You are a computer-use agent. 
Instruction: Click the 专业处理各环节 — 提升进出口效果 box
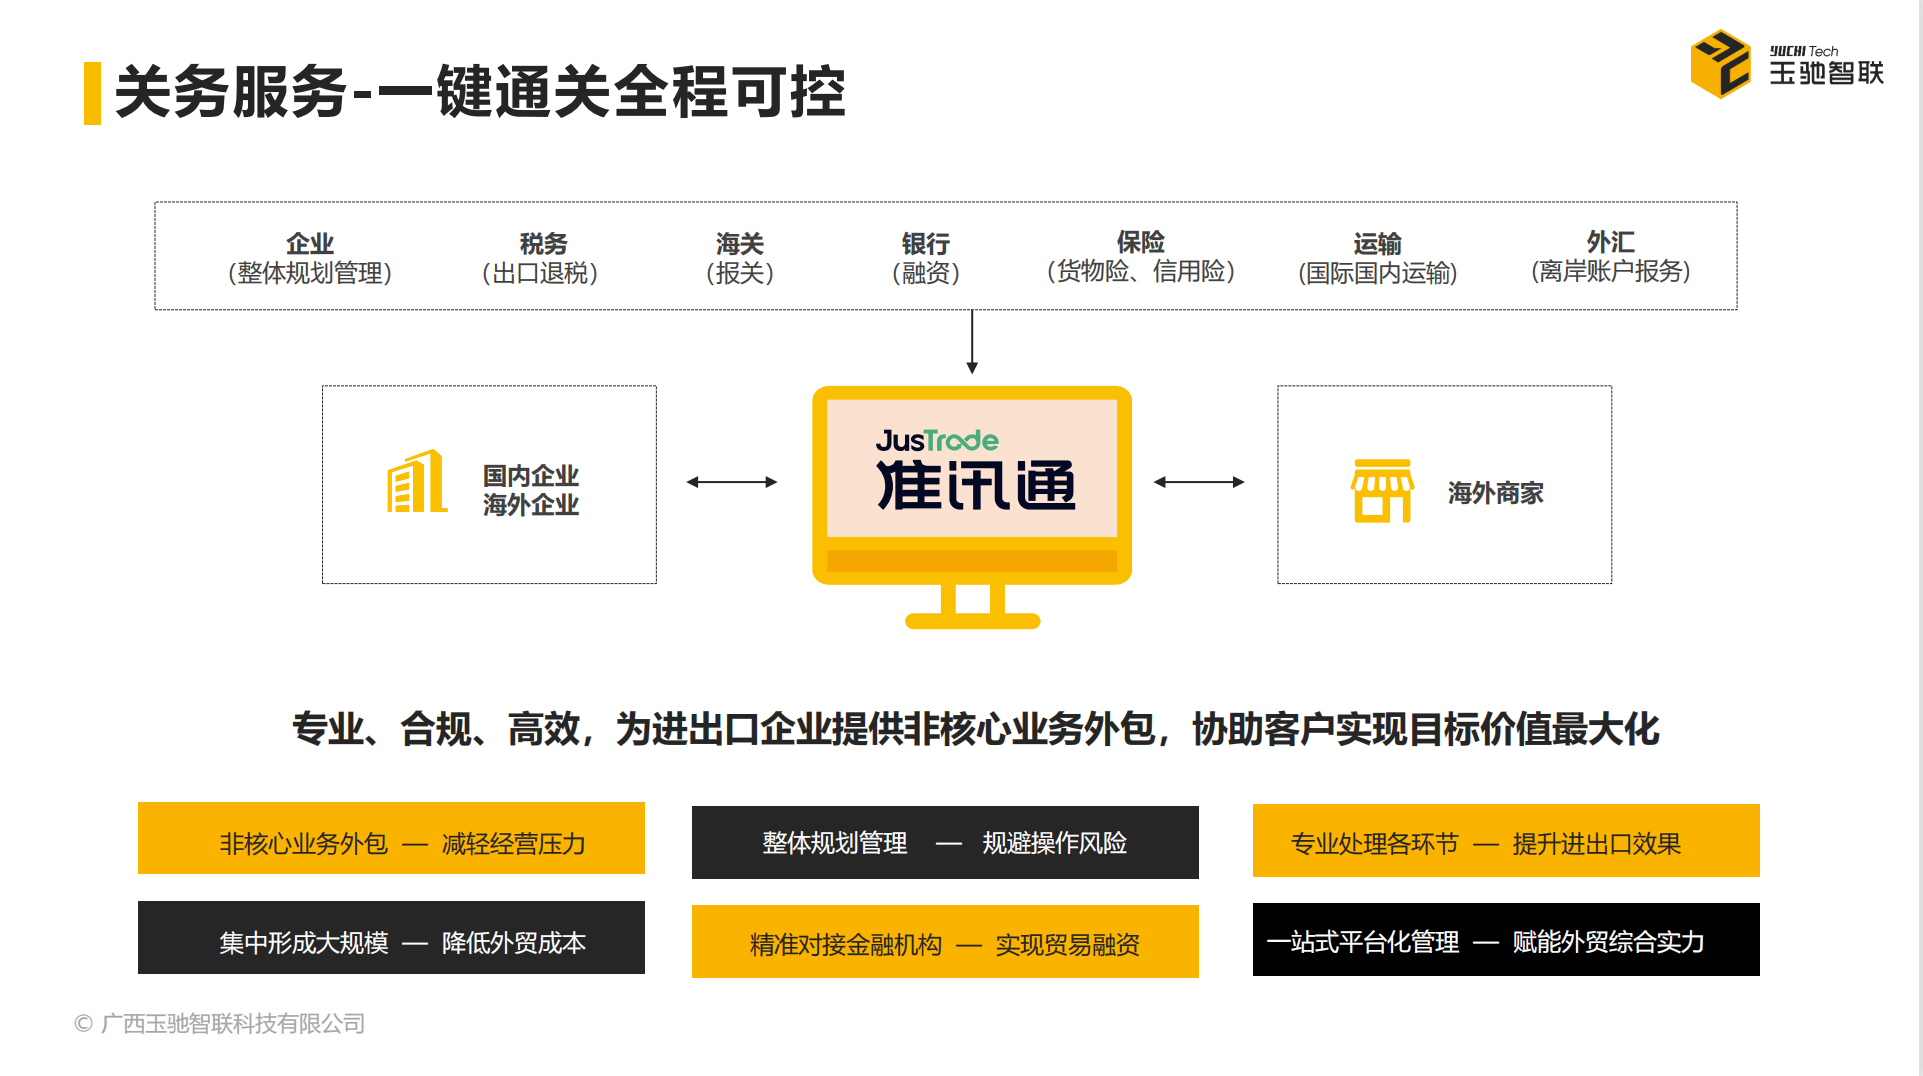pyautogui.click(x=1506, y=840)
